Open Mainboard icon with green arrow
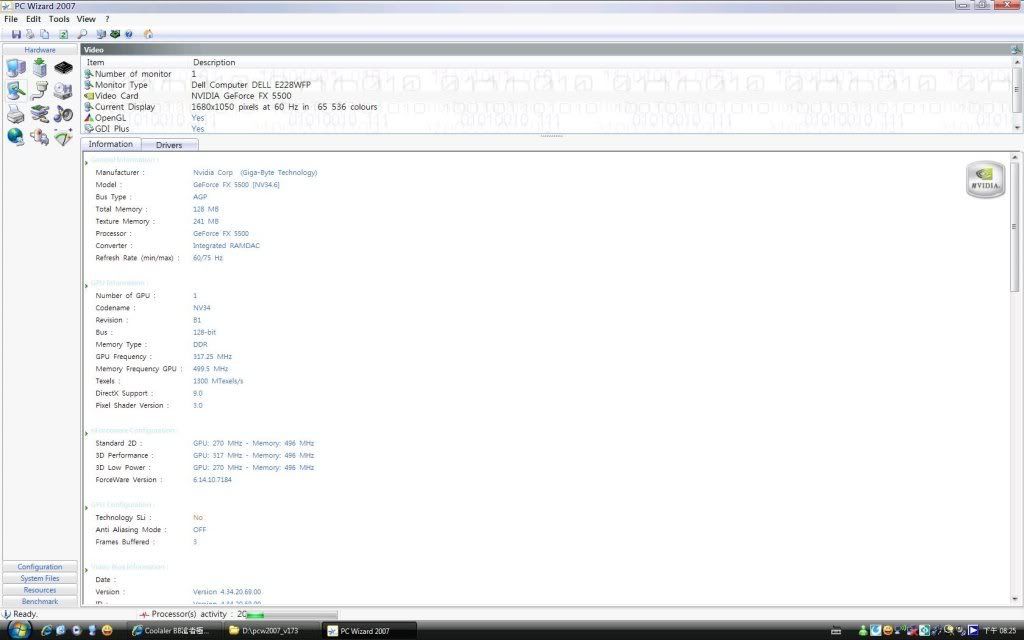1024x640 pixels. tap(40, 67)
